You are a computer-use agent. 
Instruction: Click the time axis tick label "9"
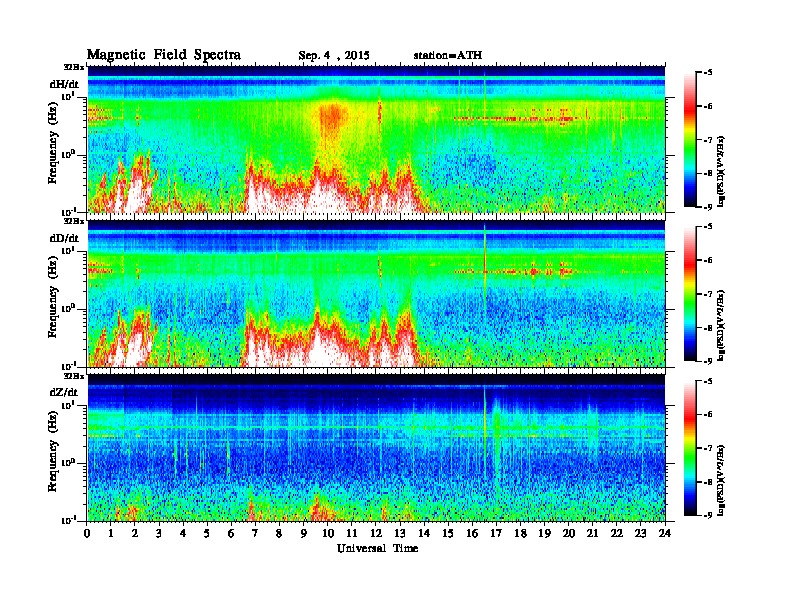click(304, 533)
